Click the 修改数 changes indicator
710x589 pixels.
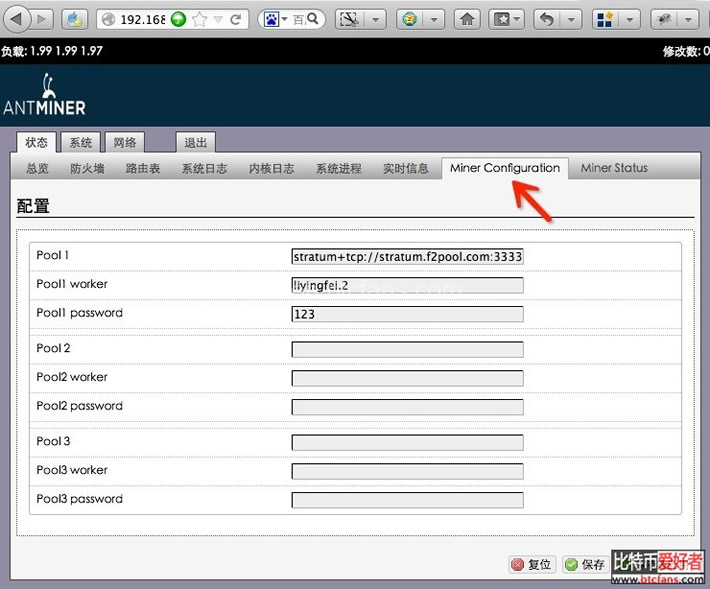pos(686,51)
